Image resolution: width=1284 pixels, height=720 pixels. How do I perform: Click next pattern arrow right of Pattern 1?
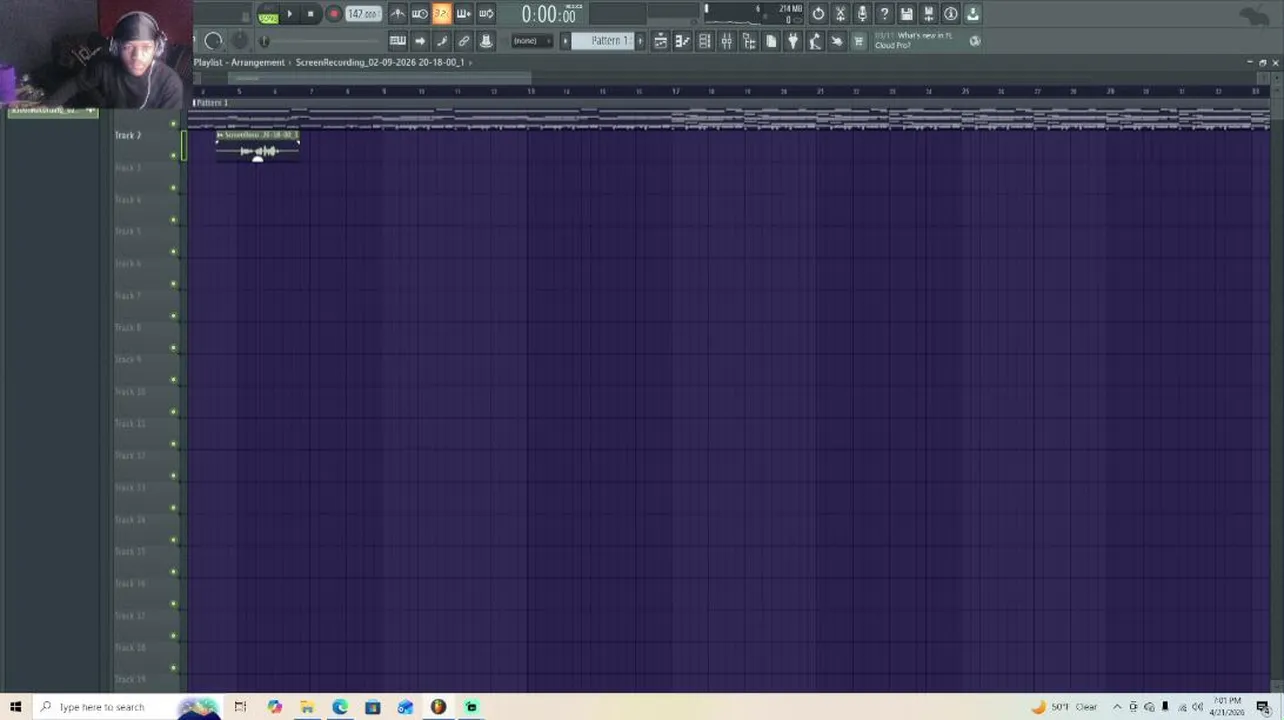pyautogui.click(x=640, y=41)
